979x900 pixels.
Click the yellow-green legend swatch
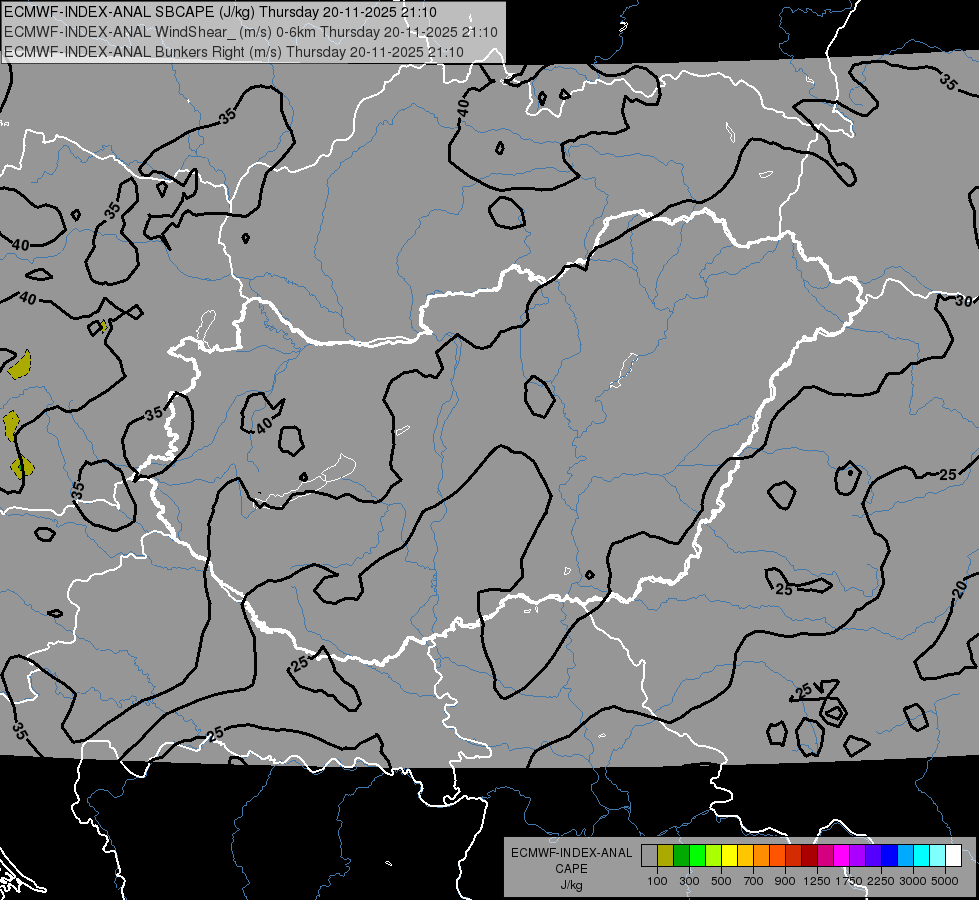[713, 856]
